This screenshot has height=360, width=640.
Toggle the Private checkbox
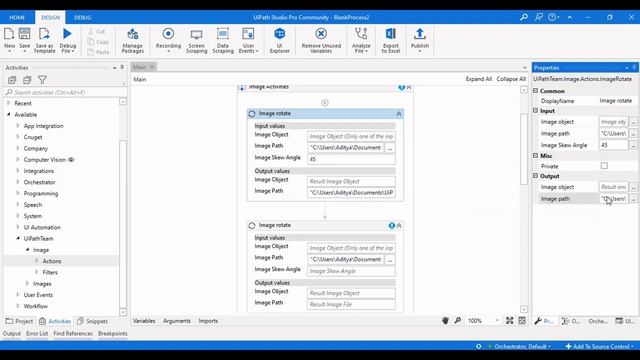click(604, 166)
